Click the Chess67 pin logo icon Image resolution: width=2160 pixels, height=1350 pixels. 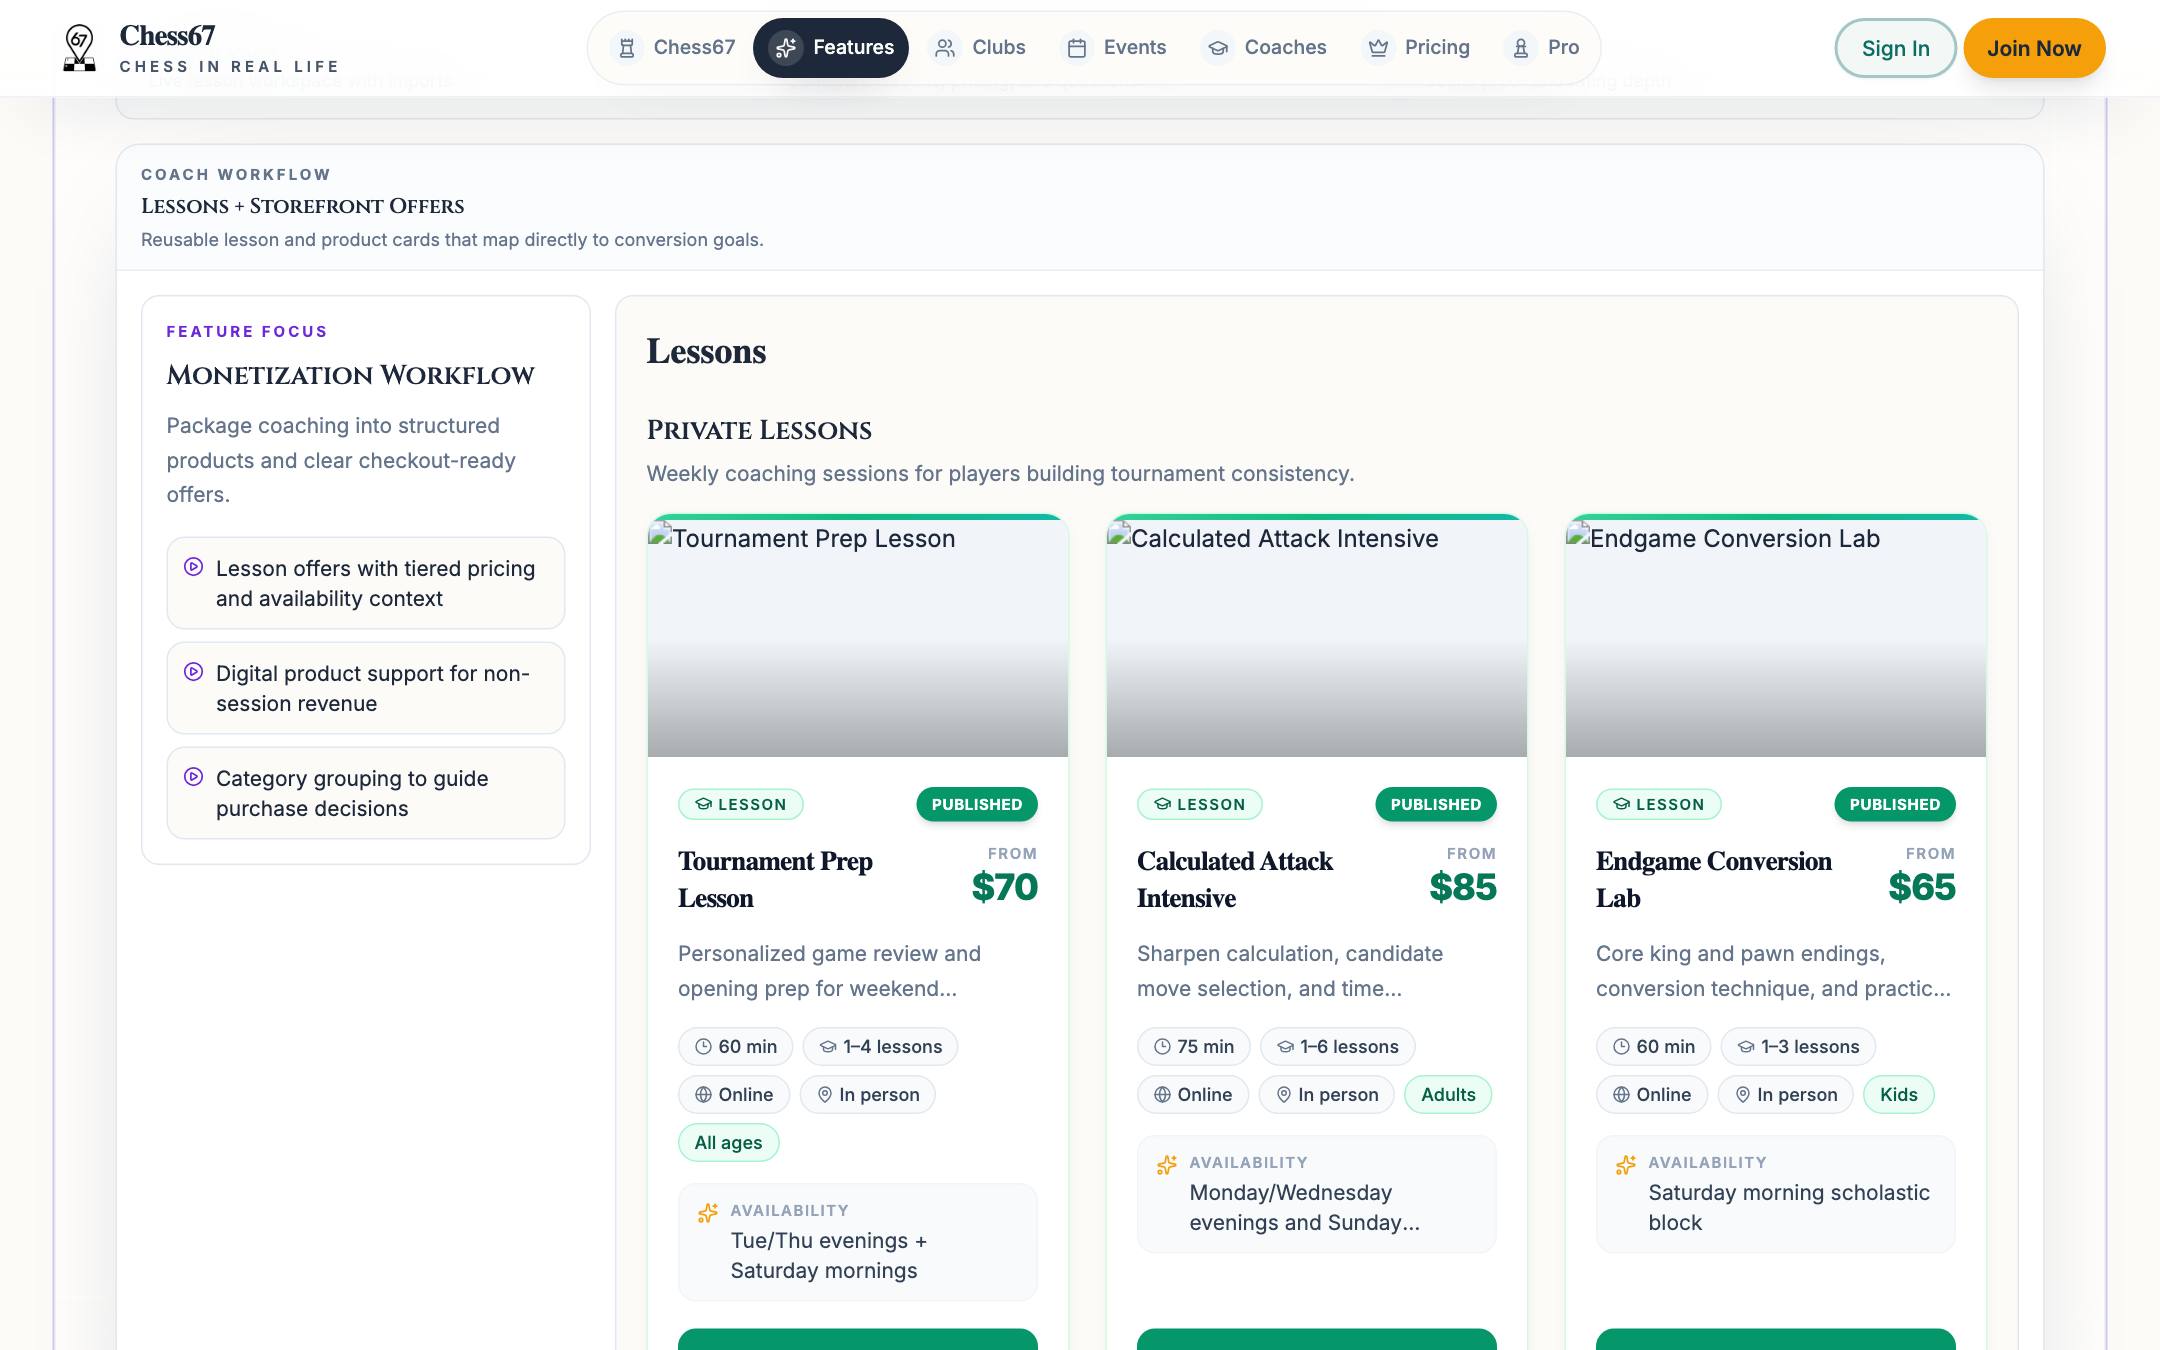coord(79,48)
